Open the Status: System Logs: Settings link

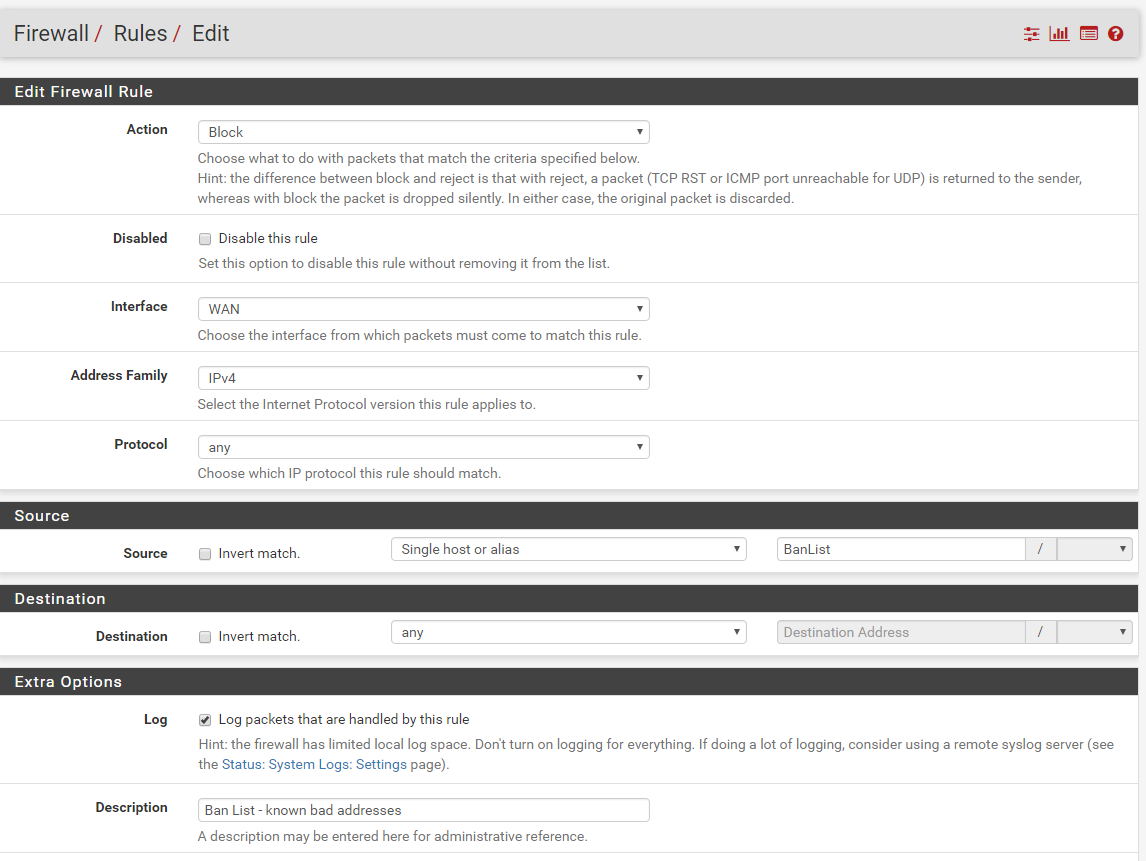[x=314, y=764]
